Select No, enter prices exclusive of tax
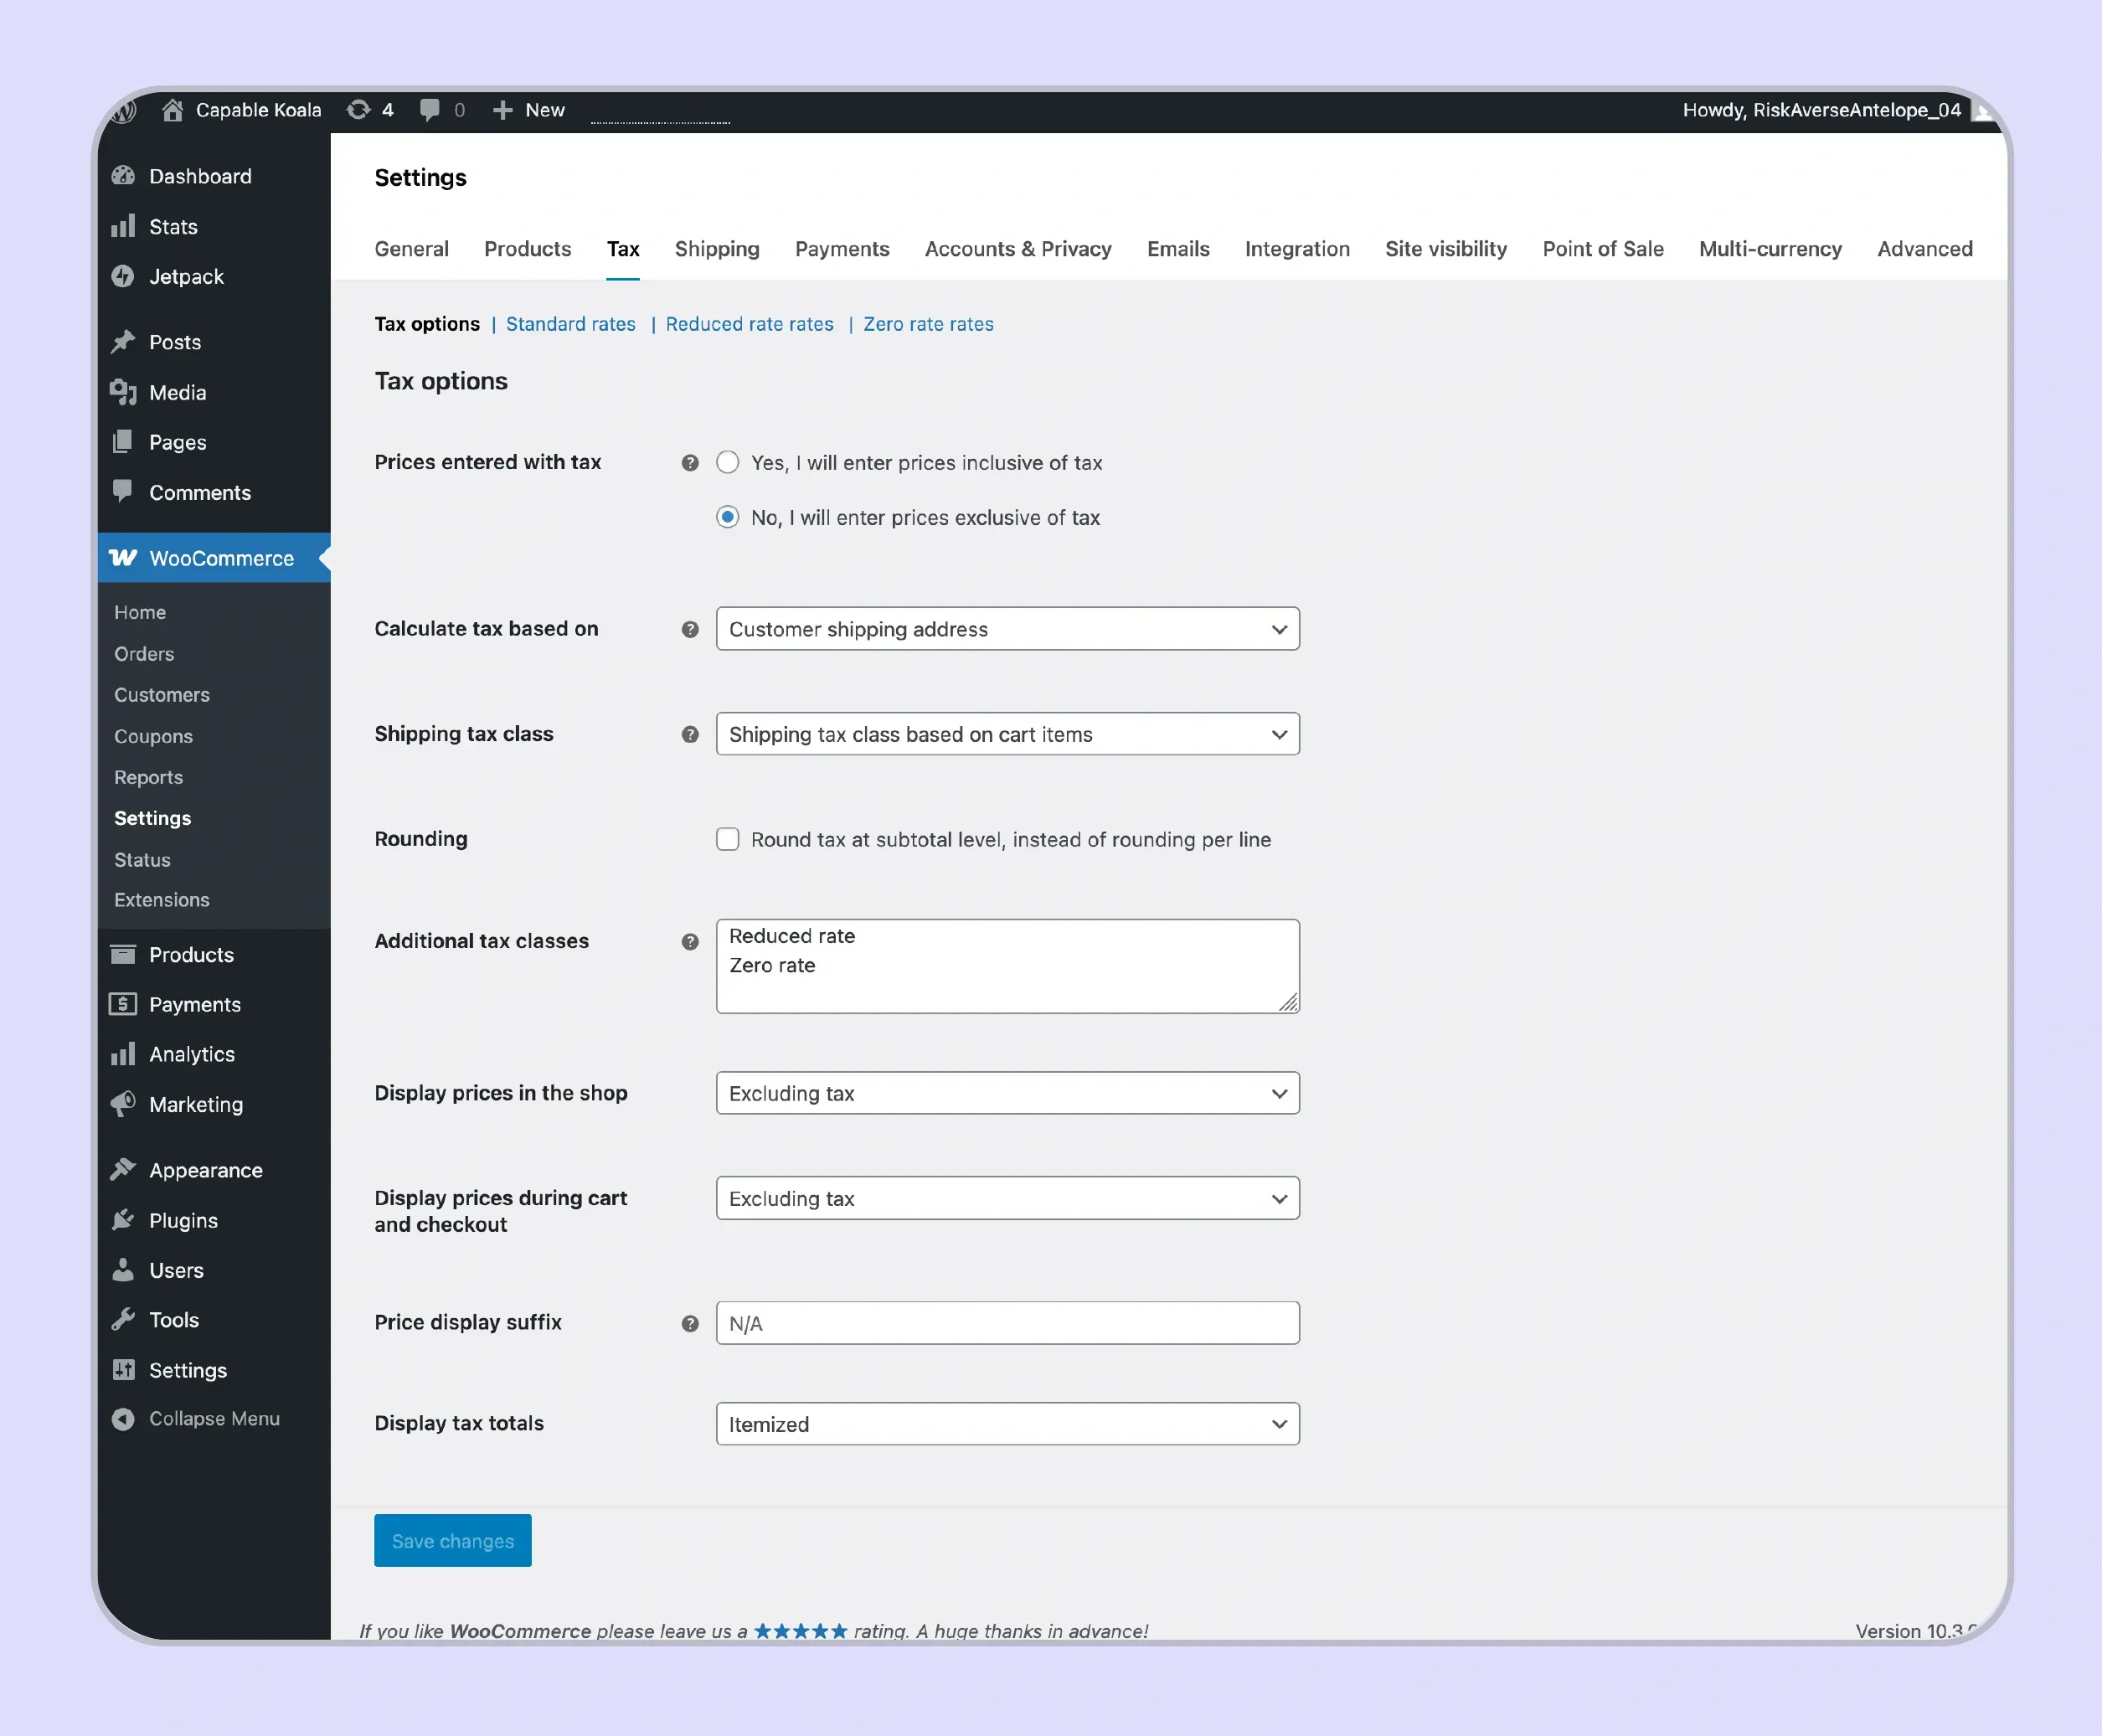Screen dimensions: 2102x1736 click(x=727, y=517)
